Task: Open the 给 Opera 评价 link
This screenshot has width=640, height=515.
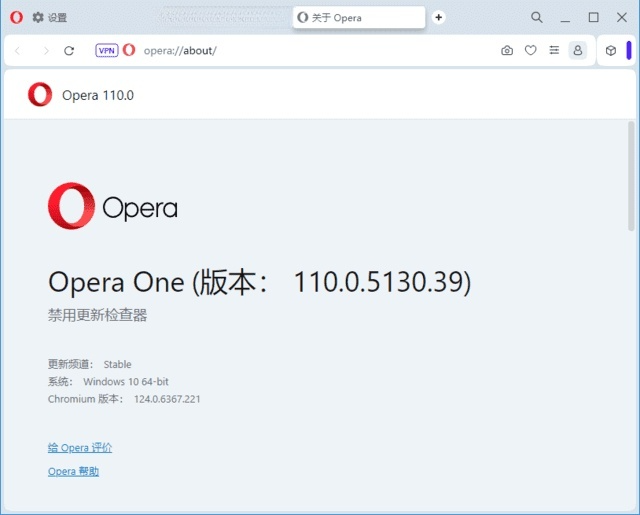Action: [x=80, y=448]
